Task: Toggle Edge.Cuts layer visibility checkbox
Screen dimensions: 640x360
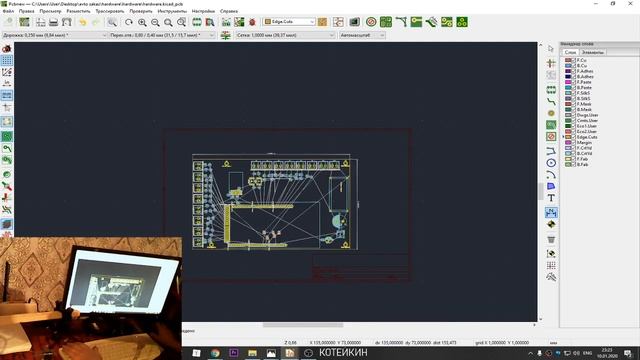Action: pyautogui.click(x=573, y=137)
